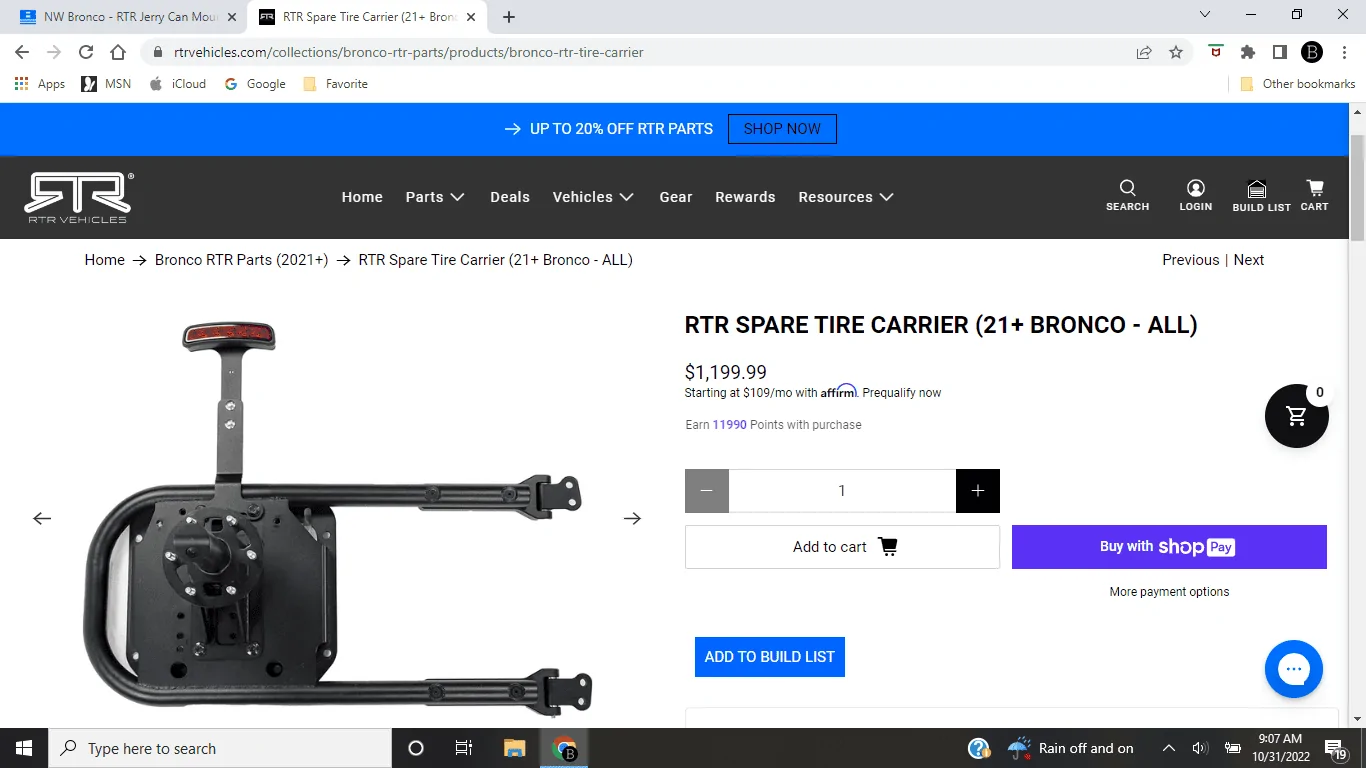Increase quantity with plus button
1366x768 pixels.
pos(978,491)
